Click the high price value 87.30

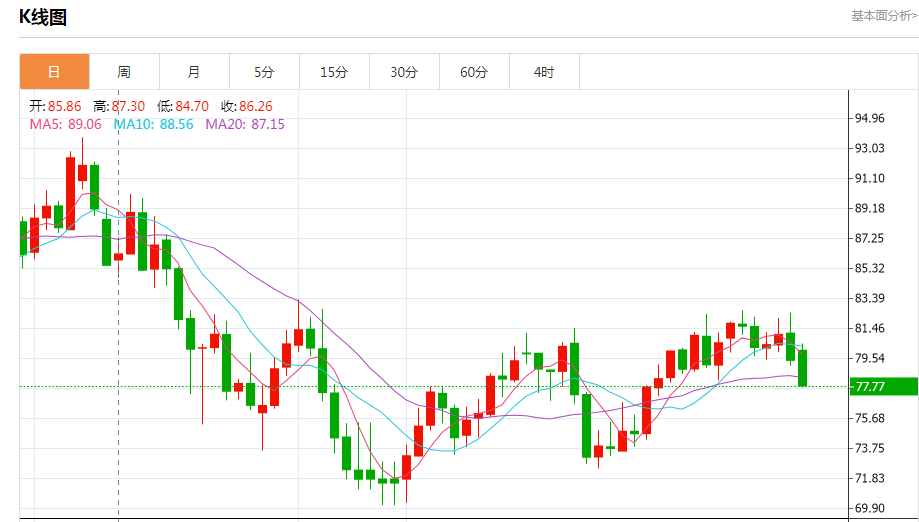click(x=128, y=106)
